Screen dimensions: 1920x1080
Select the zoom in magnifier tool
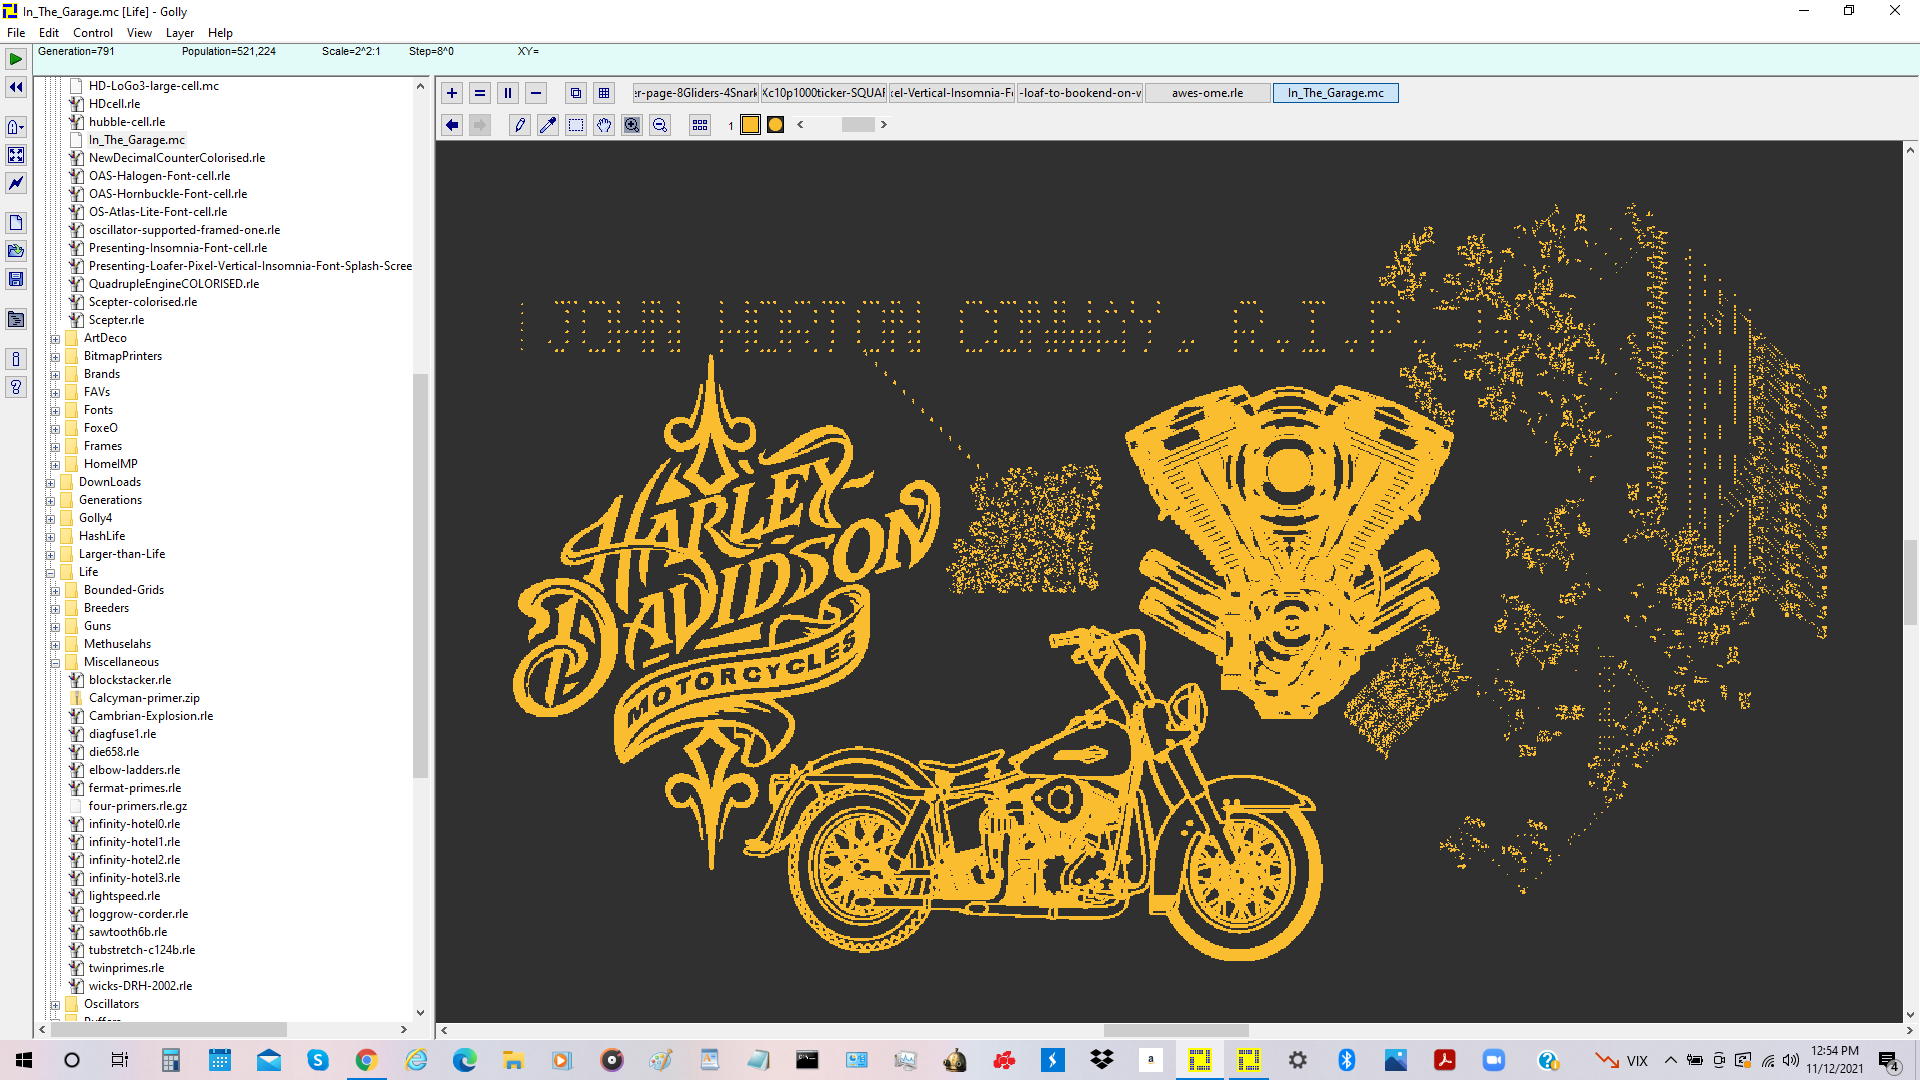coord(632,125)
